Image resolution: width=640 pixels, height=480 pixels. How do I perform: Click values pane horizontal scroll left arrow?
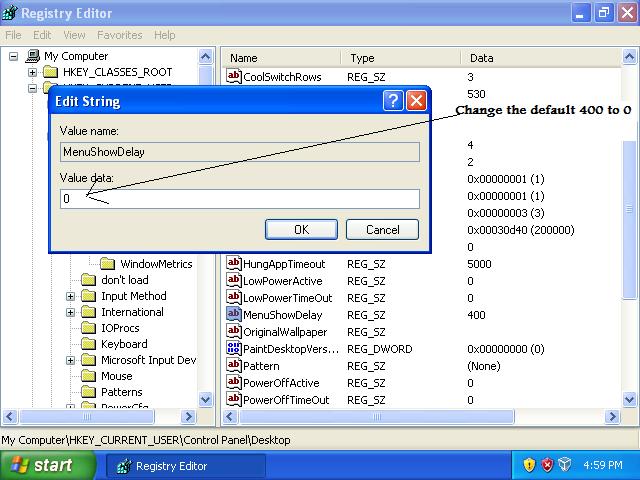point(230,417)
